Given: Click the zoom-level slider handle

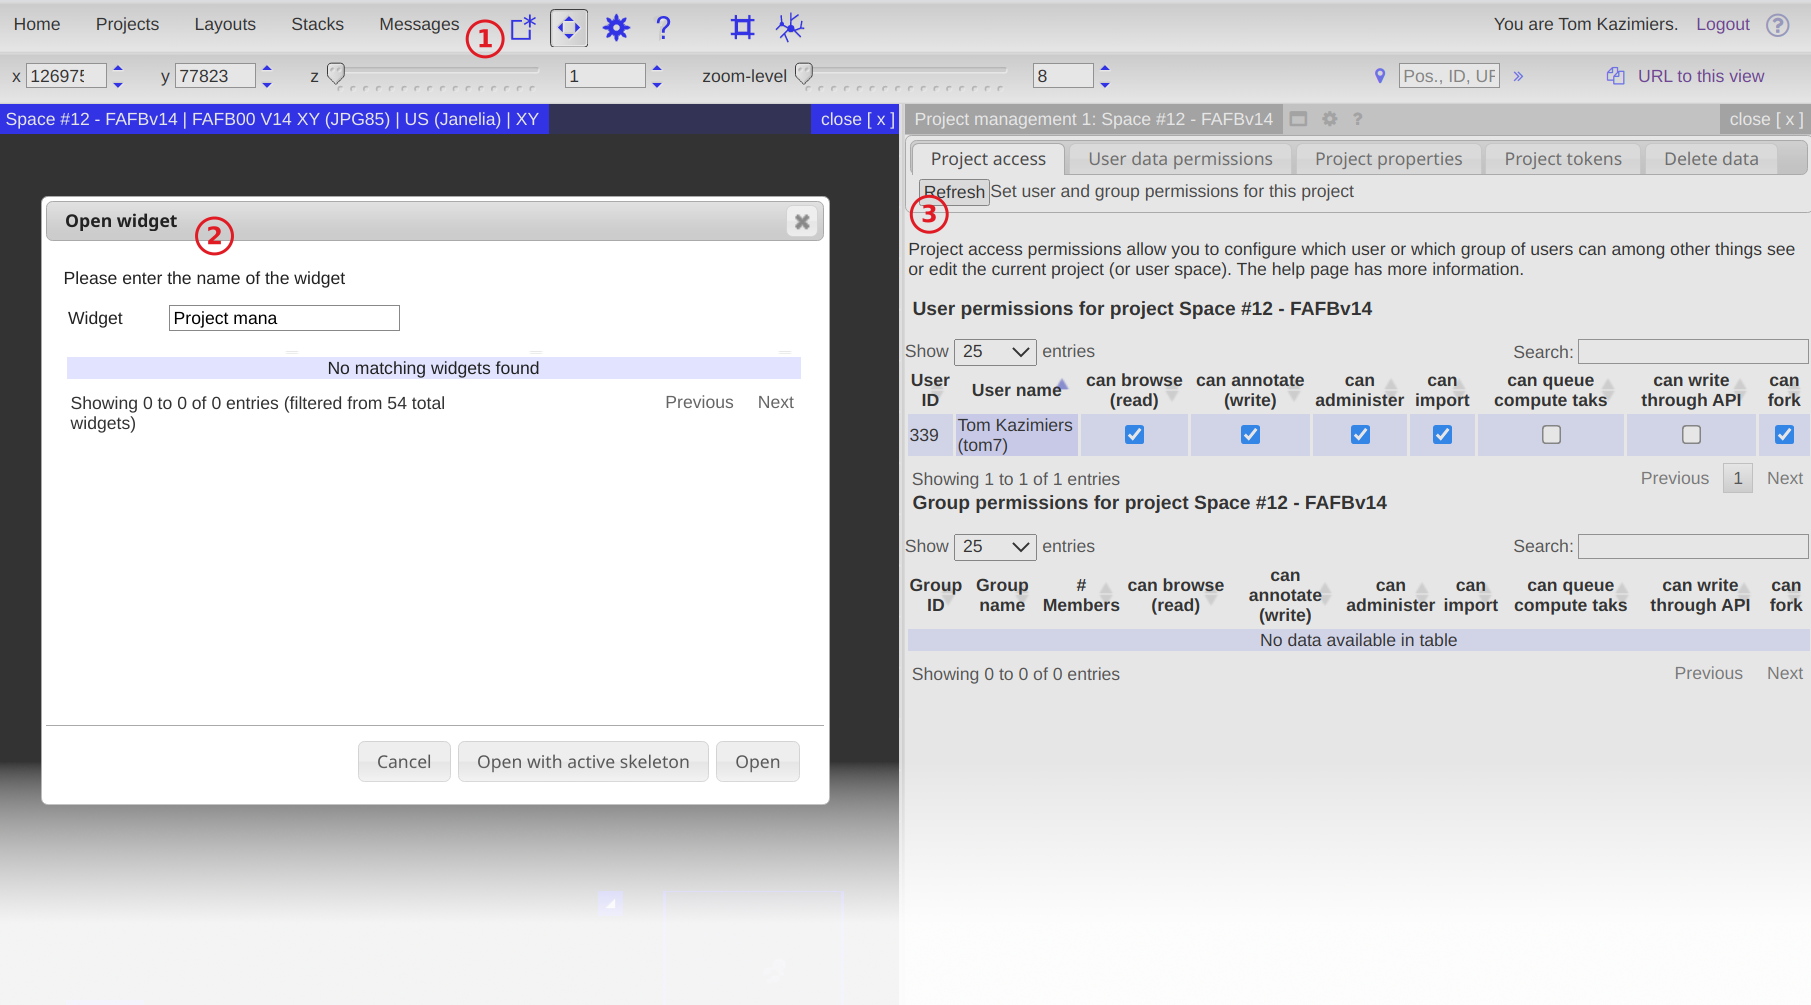Looking at the screenshot, I should [x=804, y=74].
